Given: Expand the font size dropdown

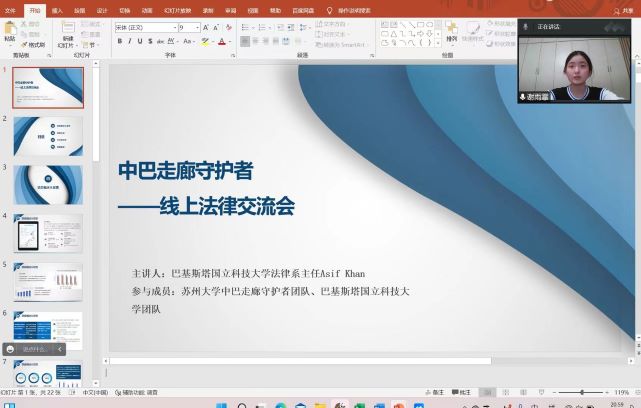Looking at the screenshot, I should click(x=197, y=28).
